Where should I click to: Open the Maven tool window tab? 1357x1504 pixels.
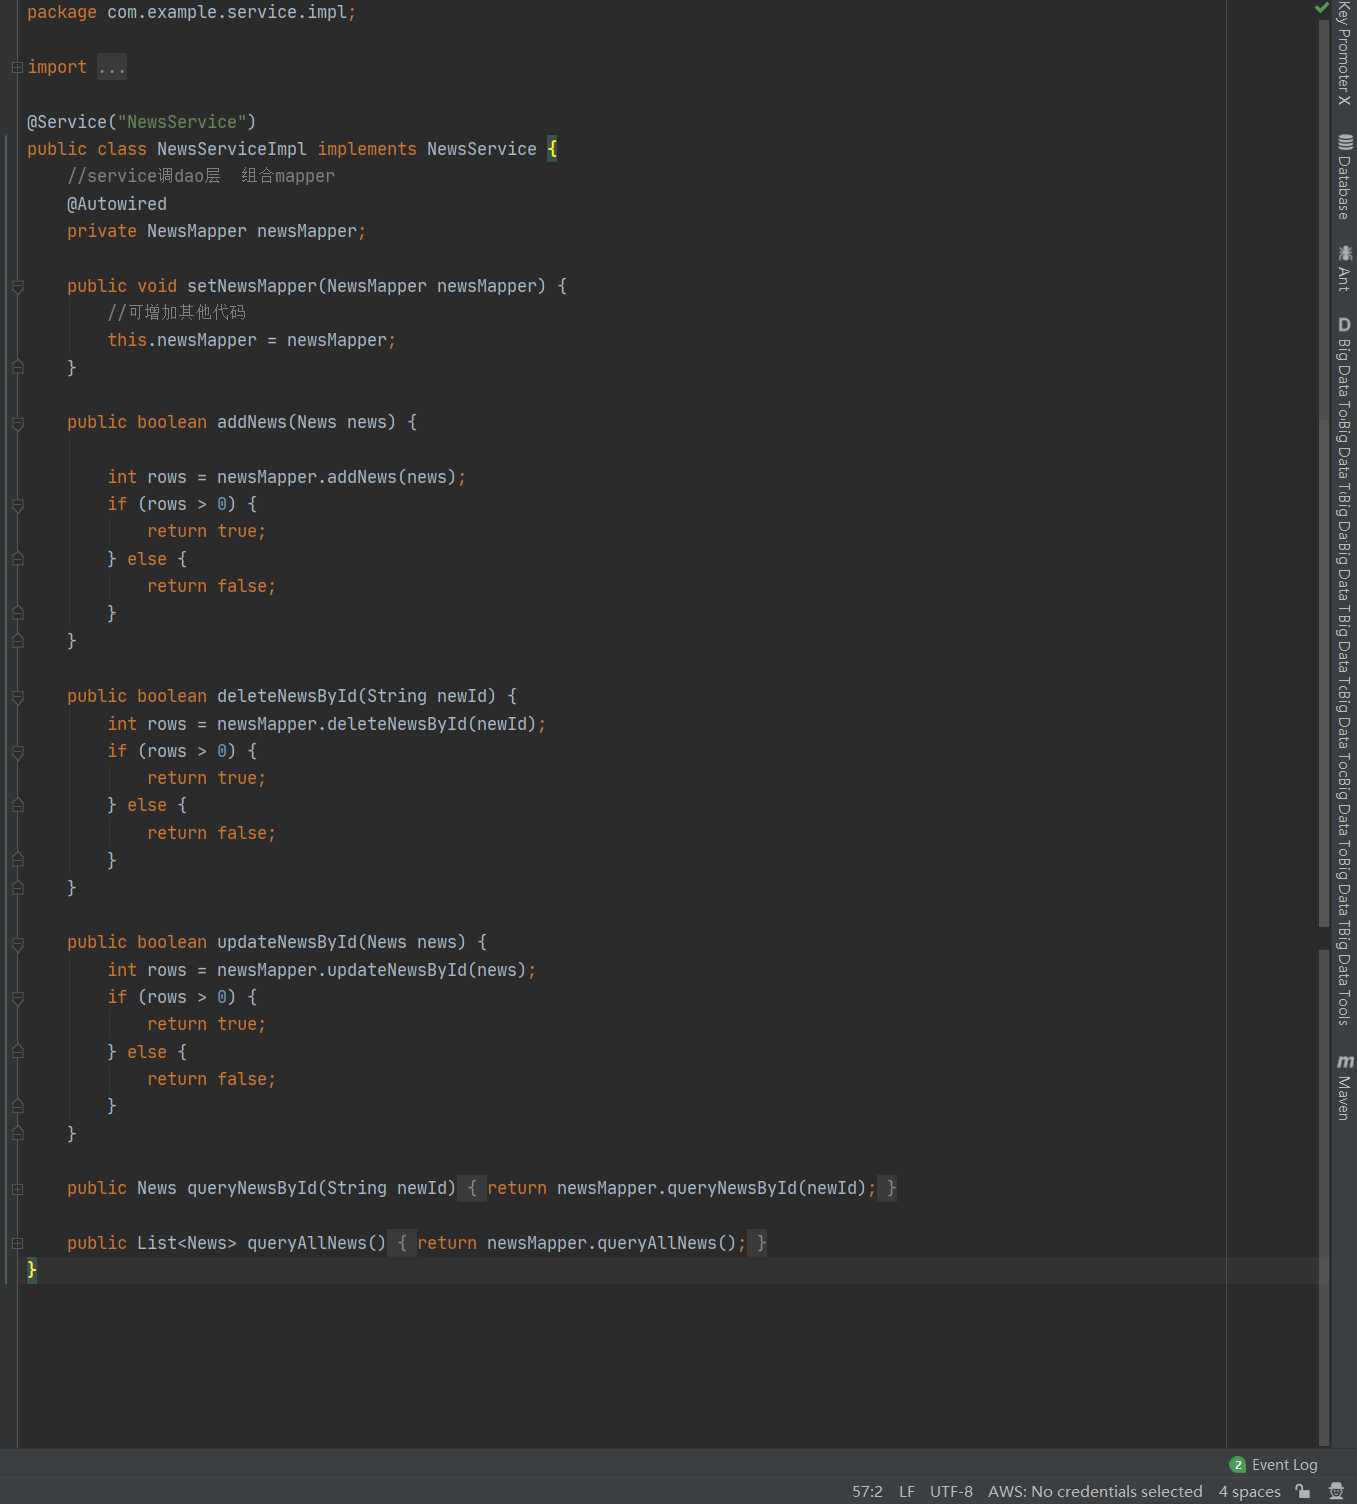tap(1344, 1087)
